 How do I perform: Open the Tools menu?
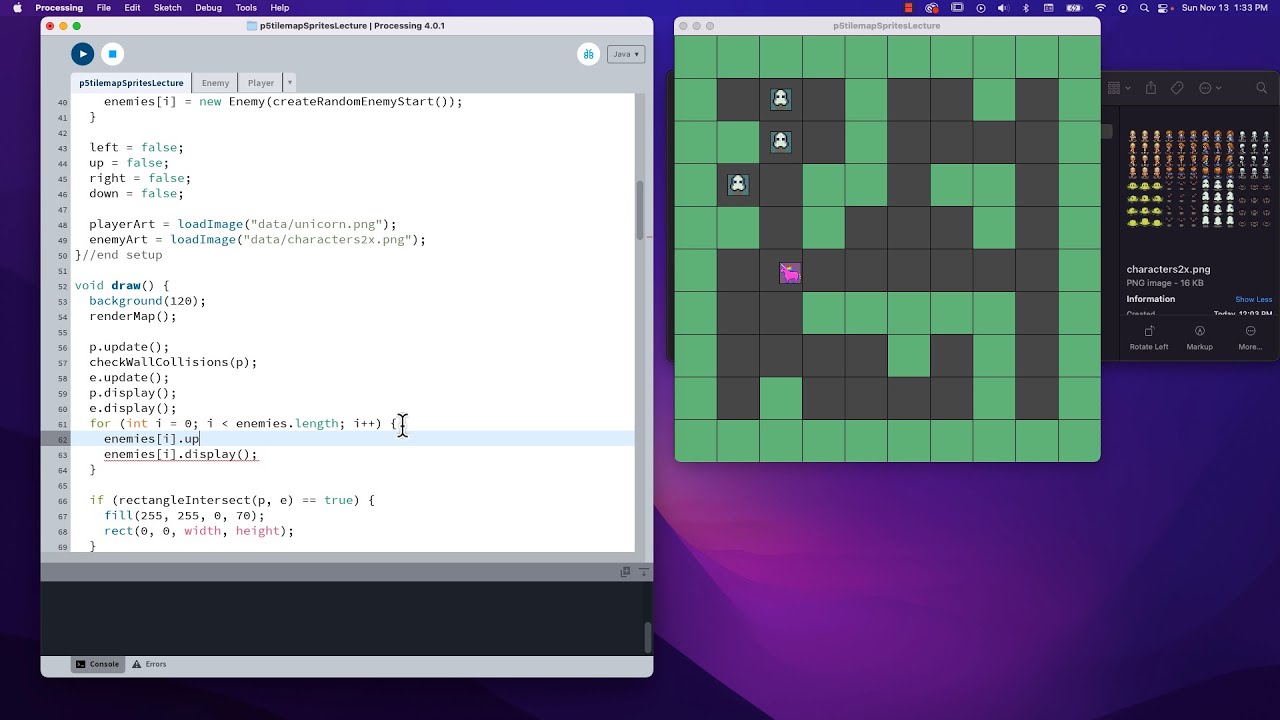pos(246,8)
